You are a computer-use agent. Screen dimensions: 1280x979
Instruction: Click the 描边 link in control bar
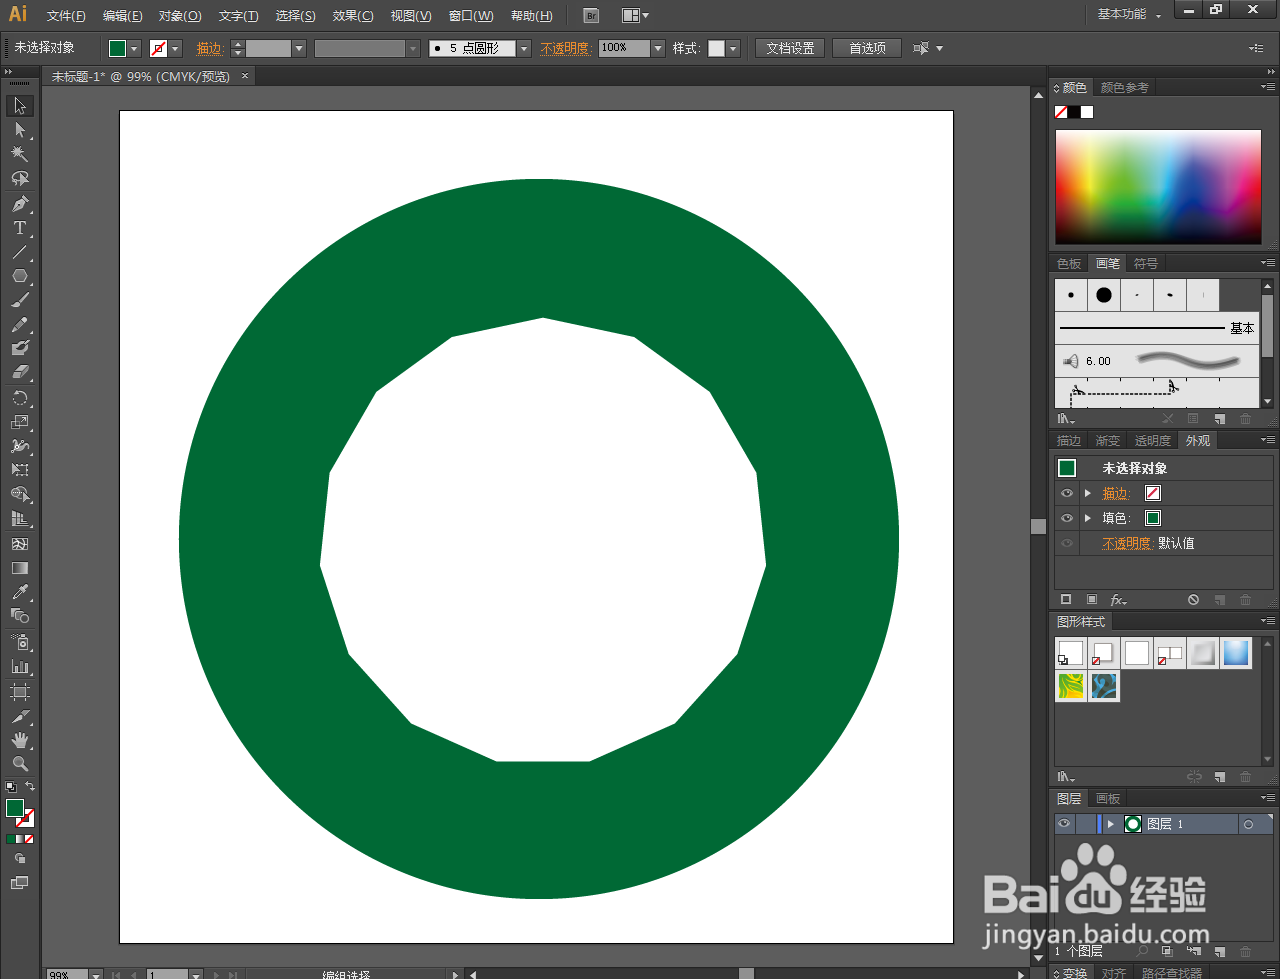click(210, 48)
